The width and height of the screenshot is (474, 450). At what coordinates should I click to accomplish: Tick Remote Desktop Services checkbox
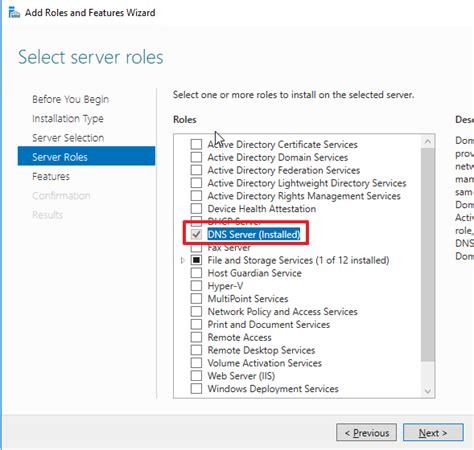coord(196,350)
